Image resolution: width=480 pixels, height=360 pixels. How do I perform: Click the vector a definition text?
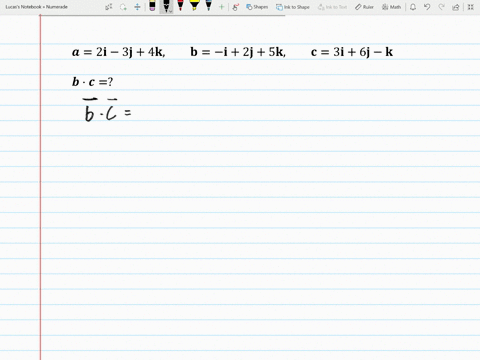pos(119,52)
